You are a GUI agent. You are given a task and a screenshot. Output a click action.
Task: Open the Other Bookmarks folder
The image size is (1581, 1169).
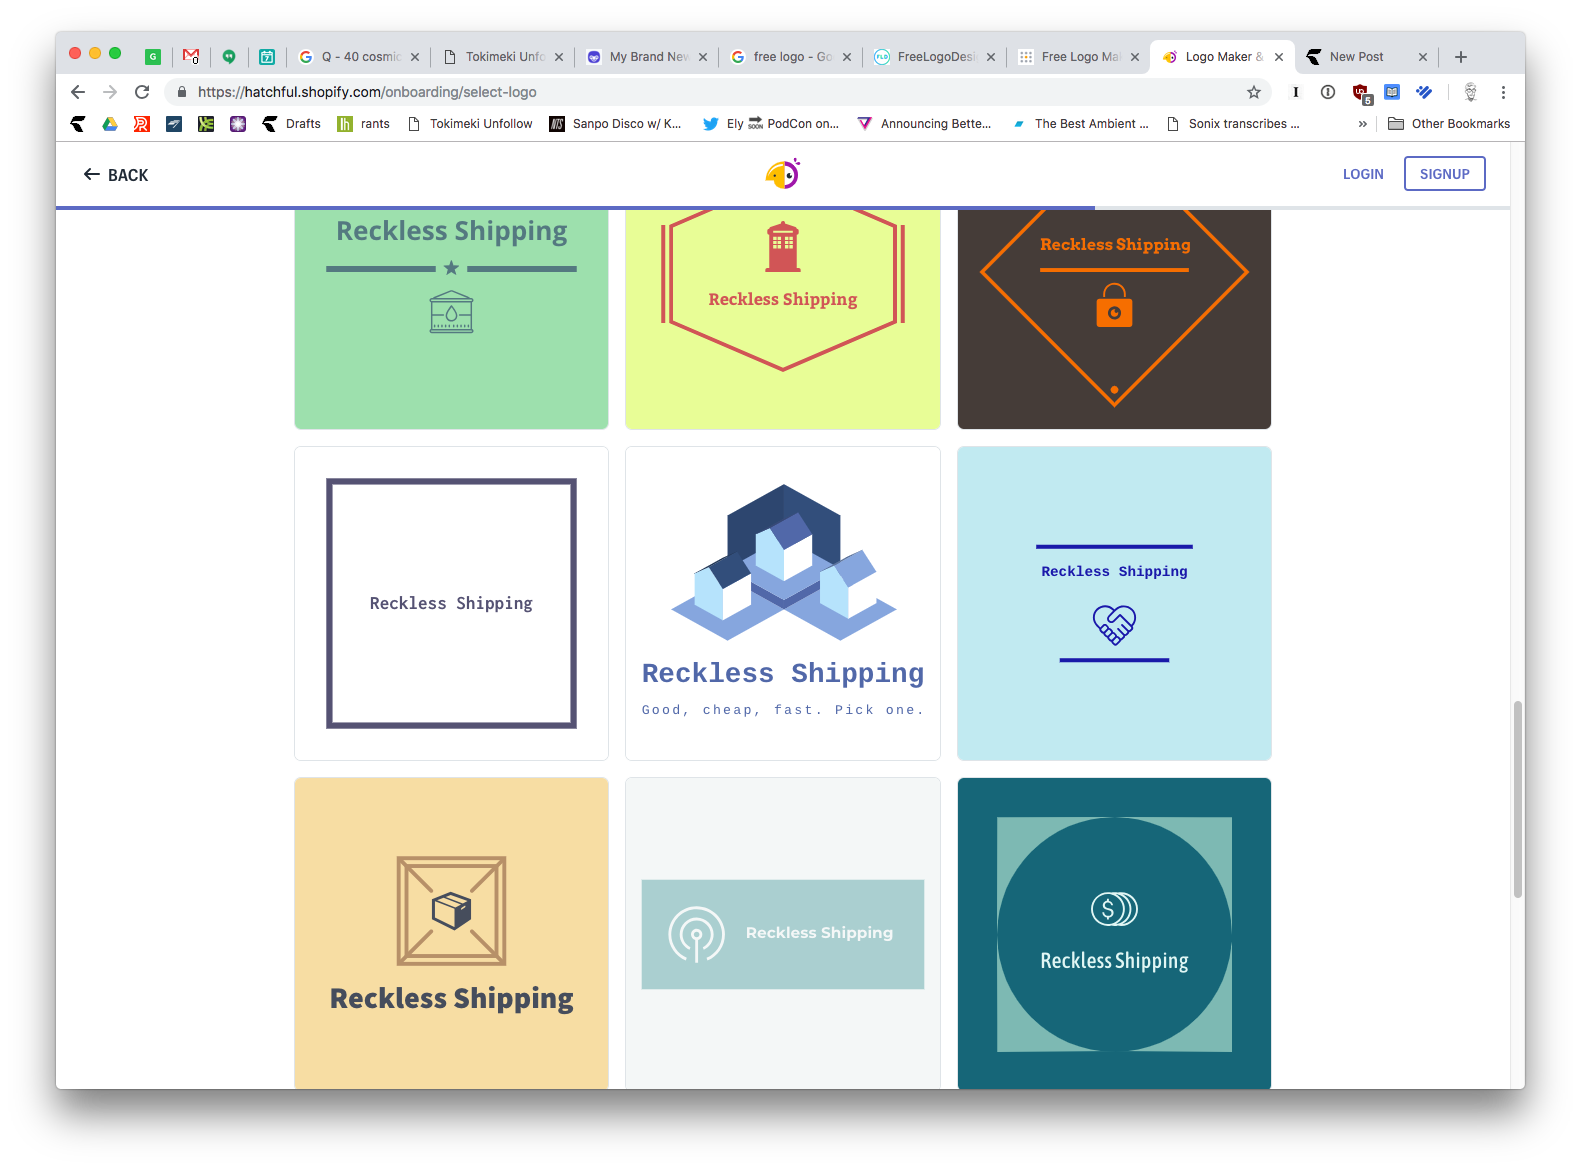click(x=1449, y=124)
